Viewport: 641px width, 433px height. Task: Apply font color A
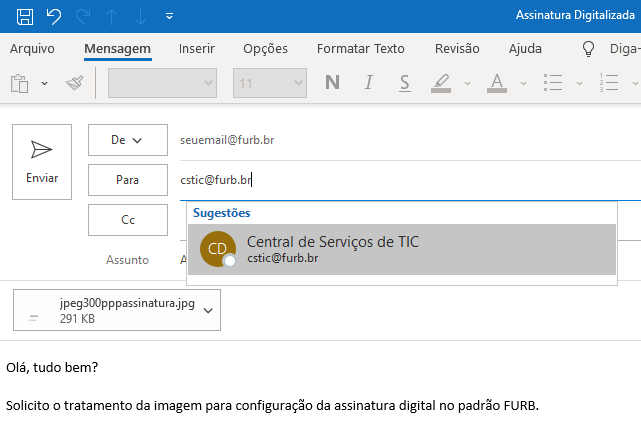tap(497, 83)
